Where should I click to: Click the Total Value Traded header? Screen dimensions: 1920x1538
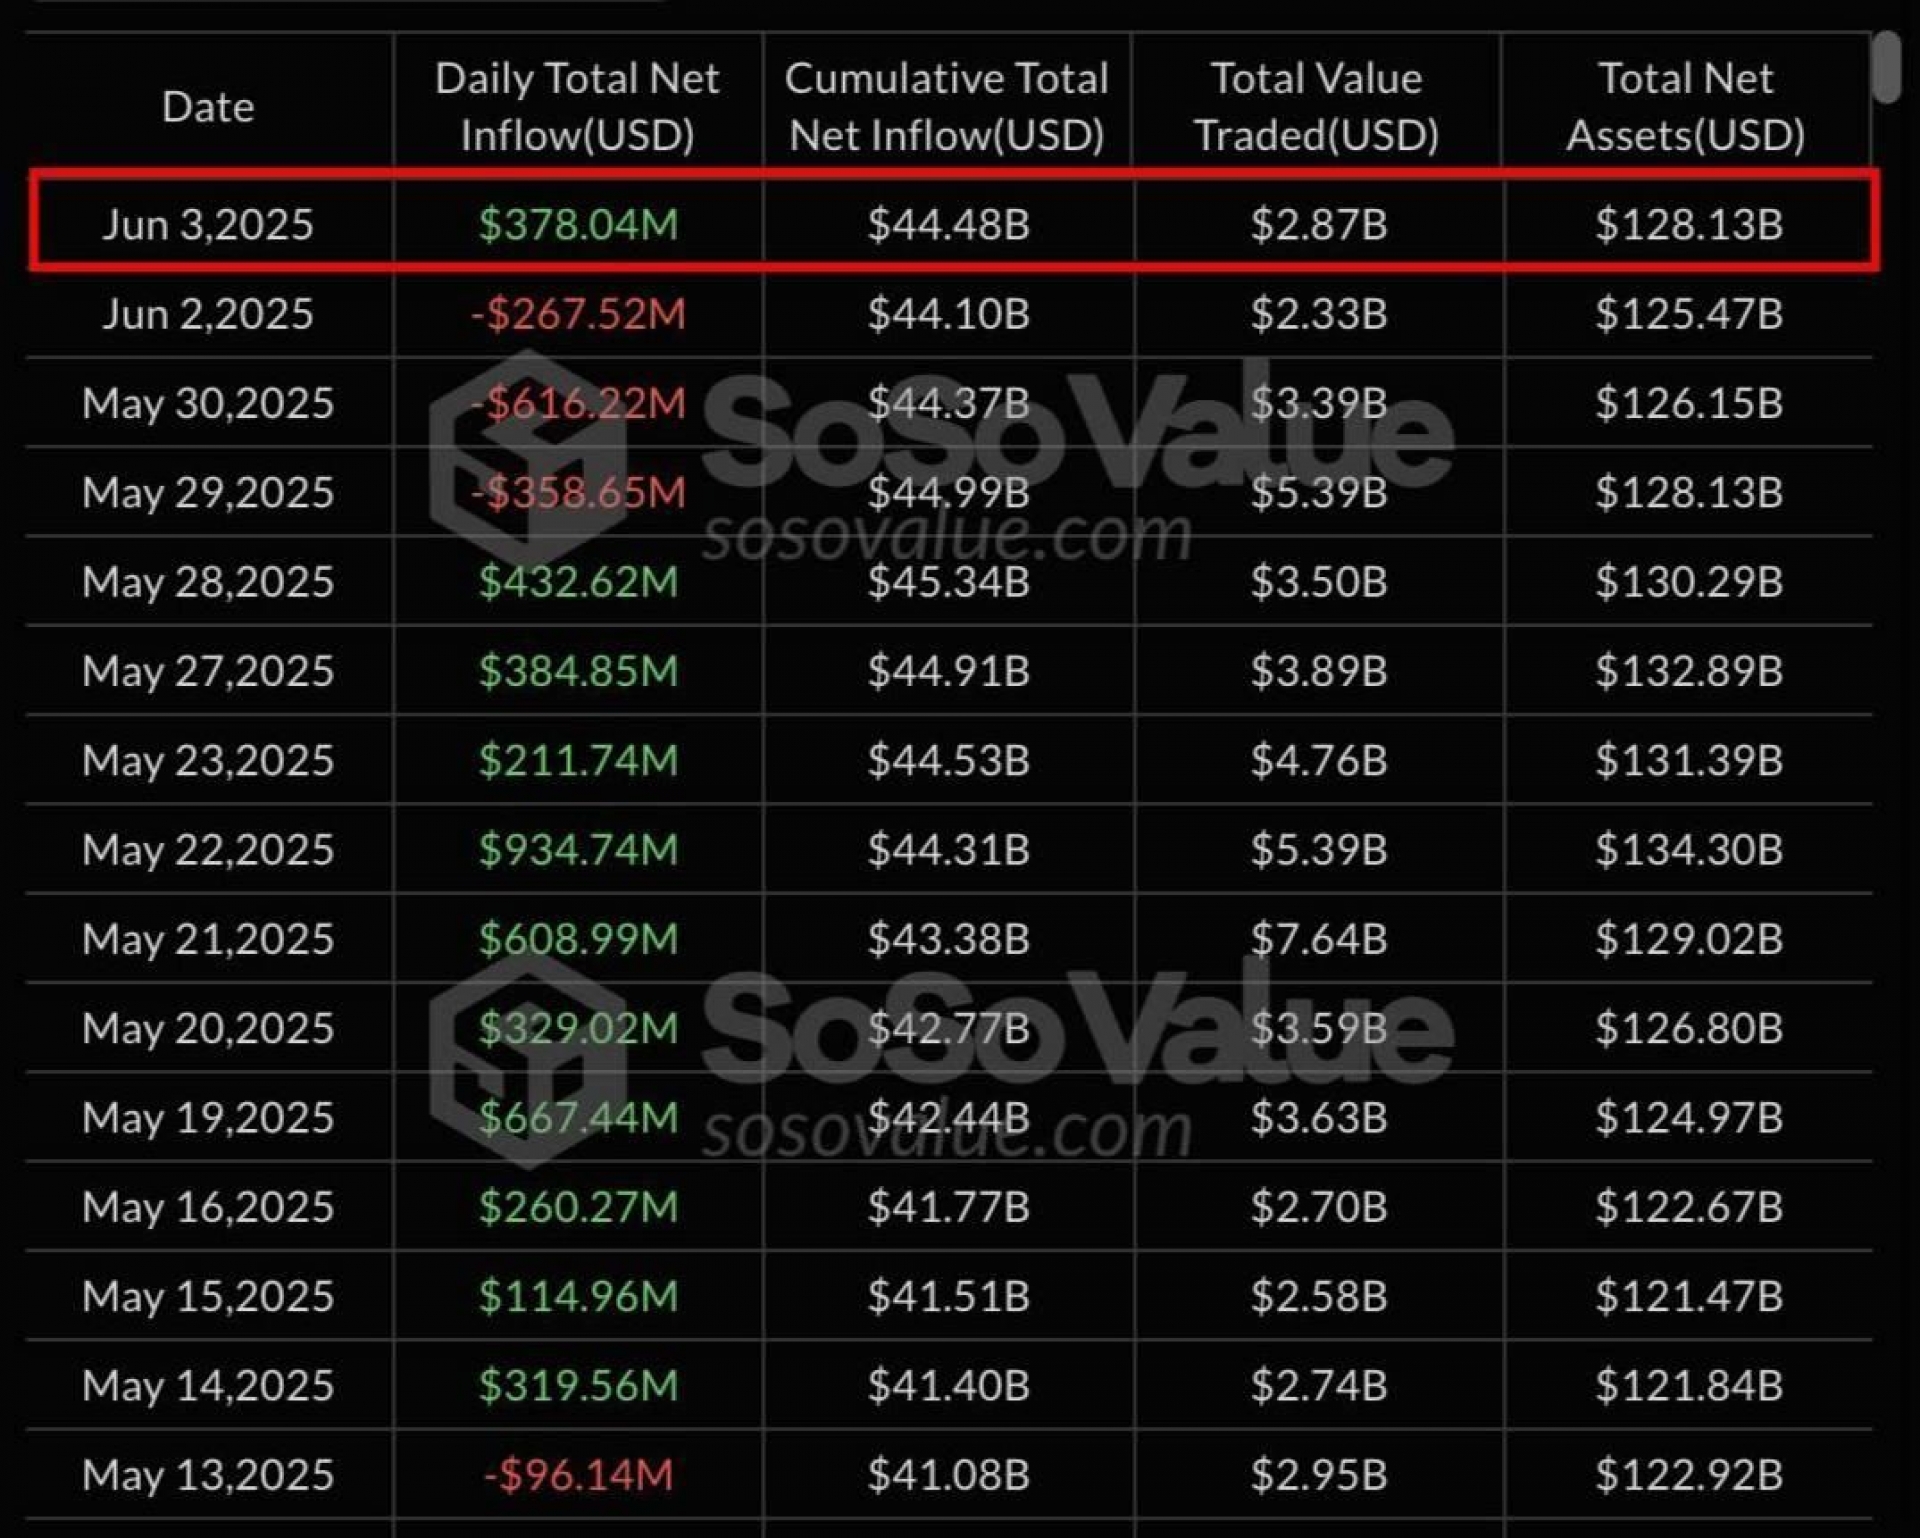1317,106
